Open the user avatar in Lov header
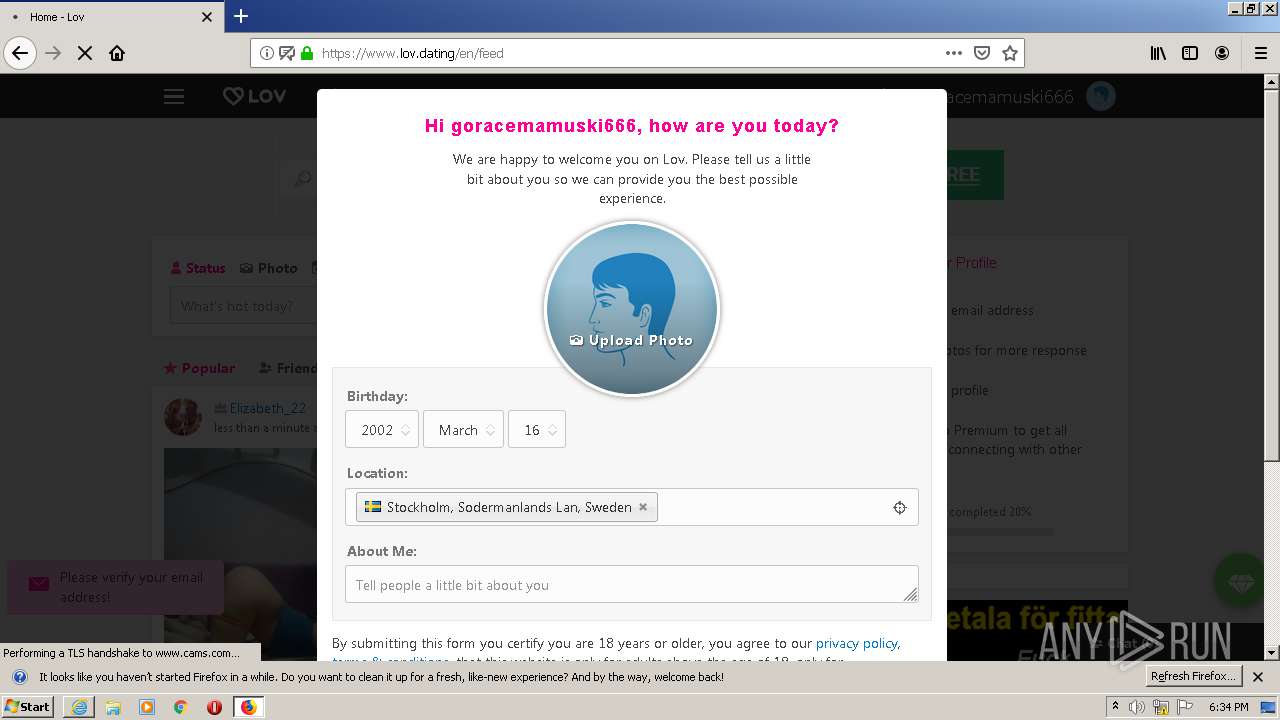The image size is (1280, 720). point(1101,96)
